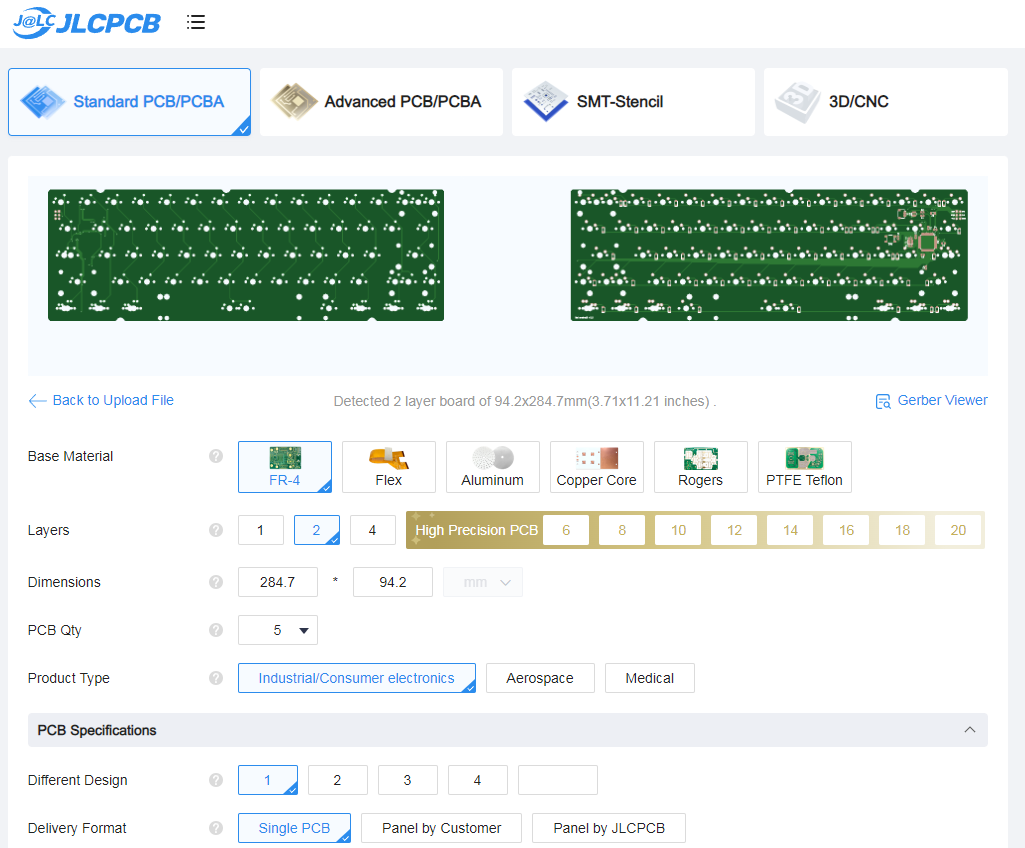Viewport: 1025px width, 848px height.
Task: Click the 3D/CNC cube icon
Action: pos(798,102)
